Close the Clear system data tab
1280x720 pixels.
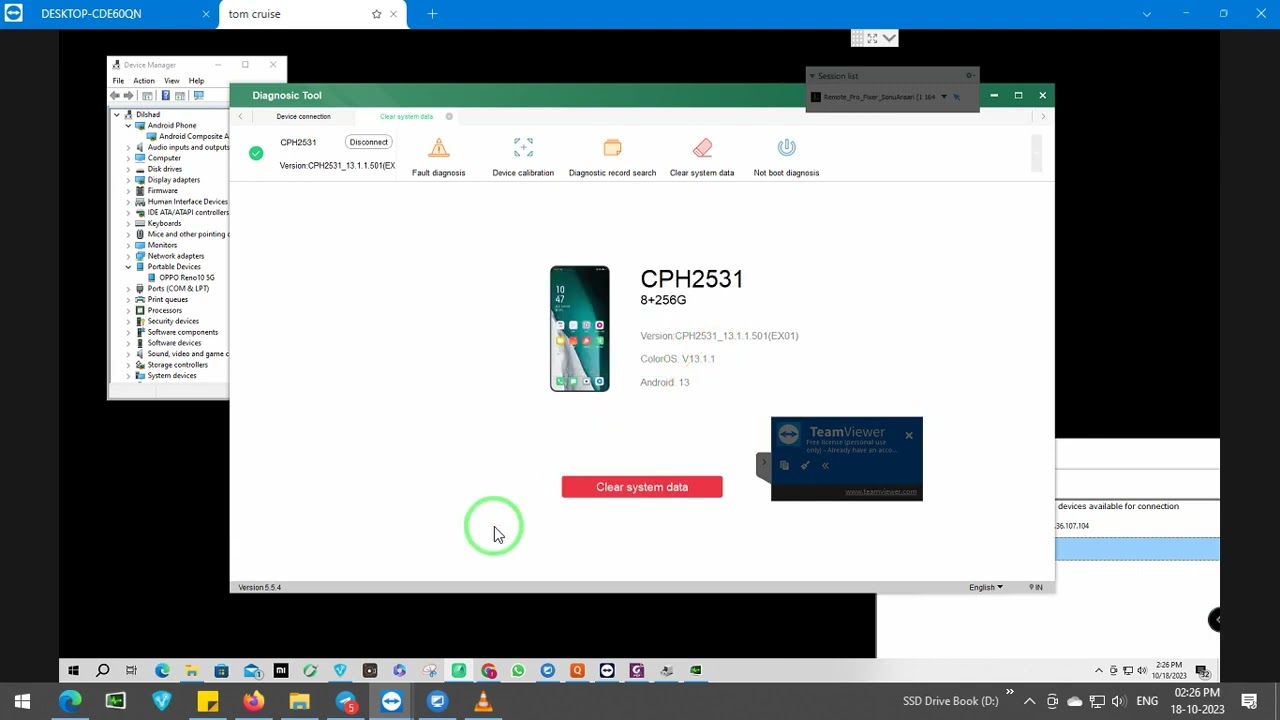[x=449, y=116]
